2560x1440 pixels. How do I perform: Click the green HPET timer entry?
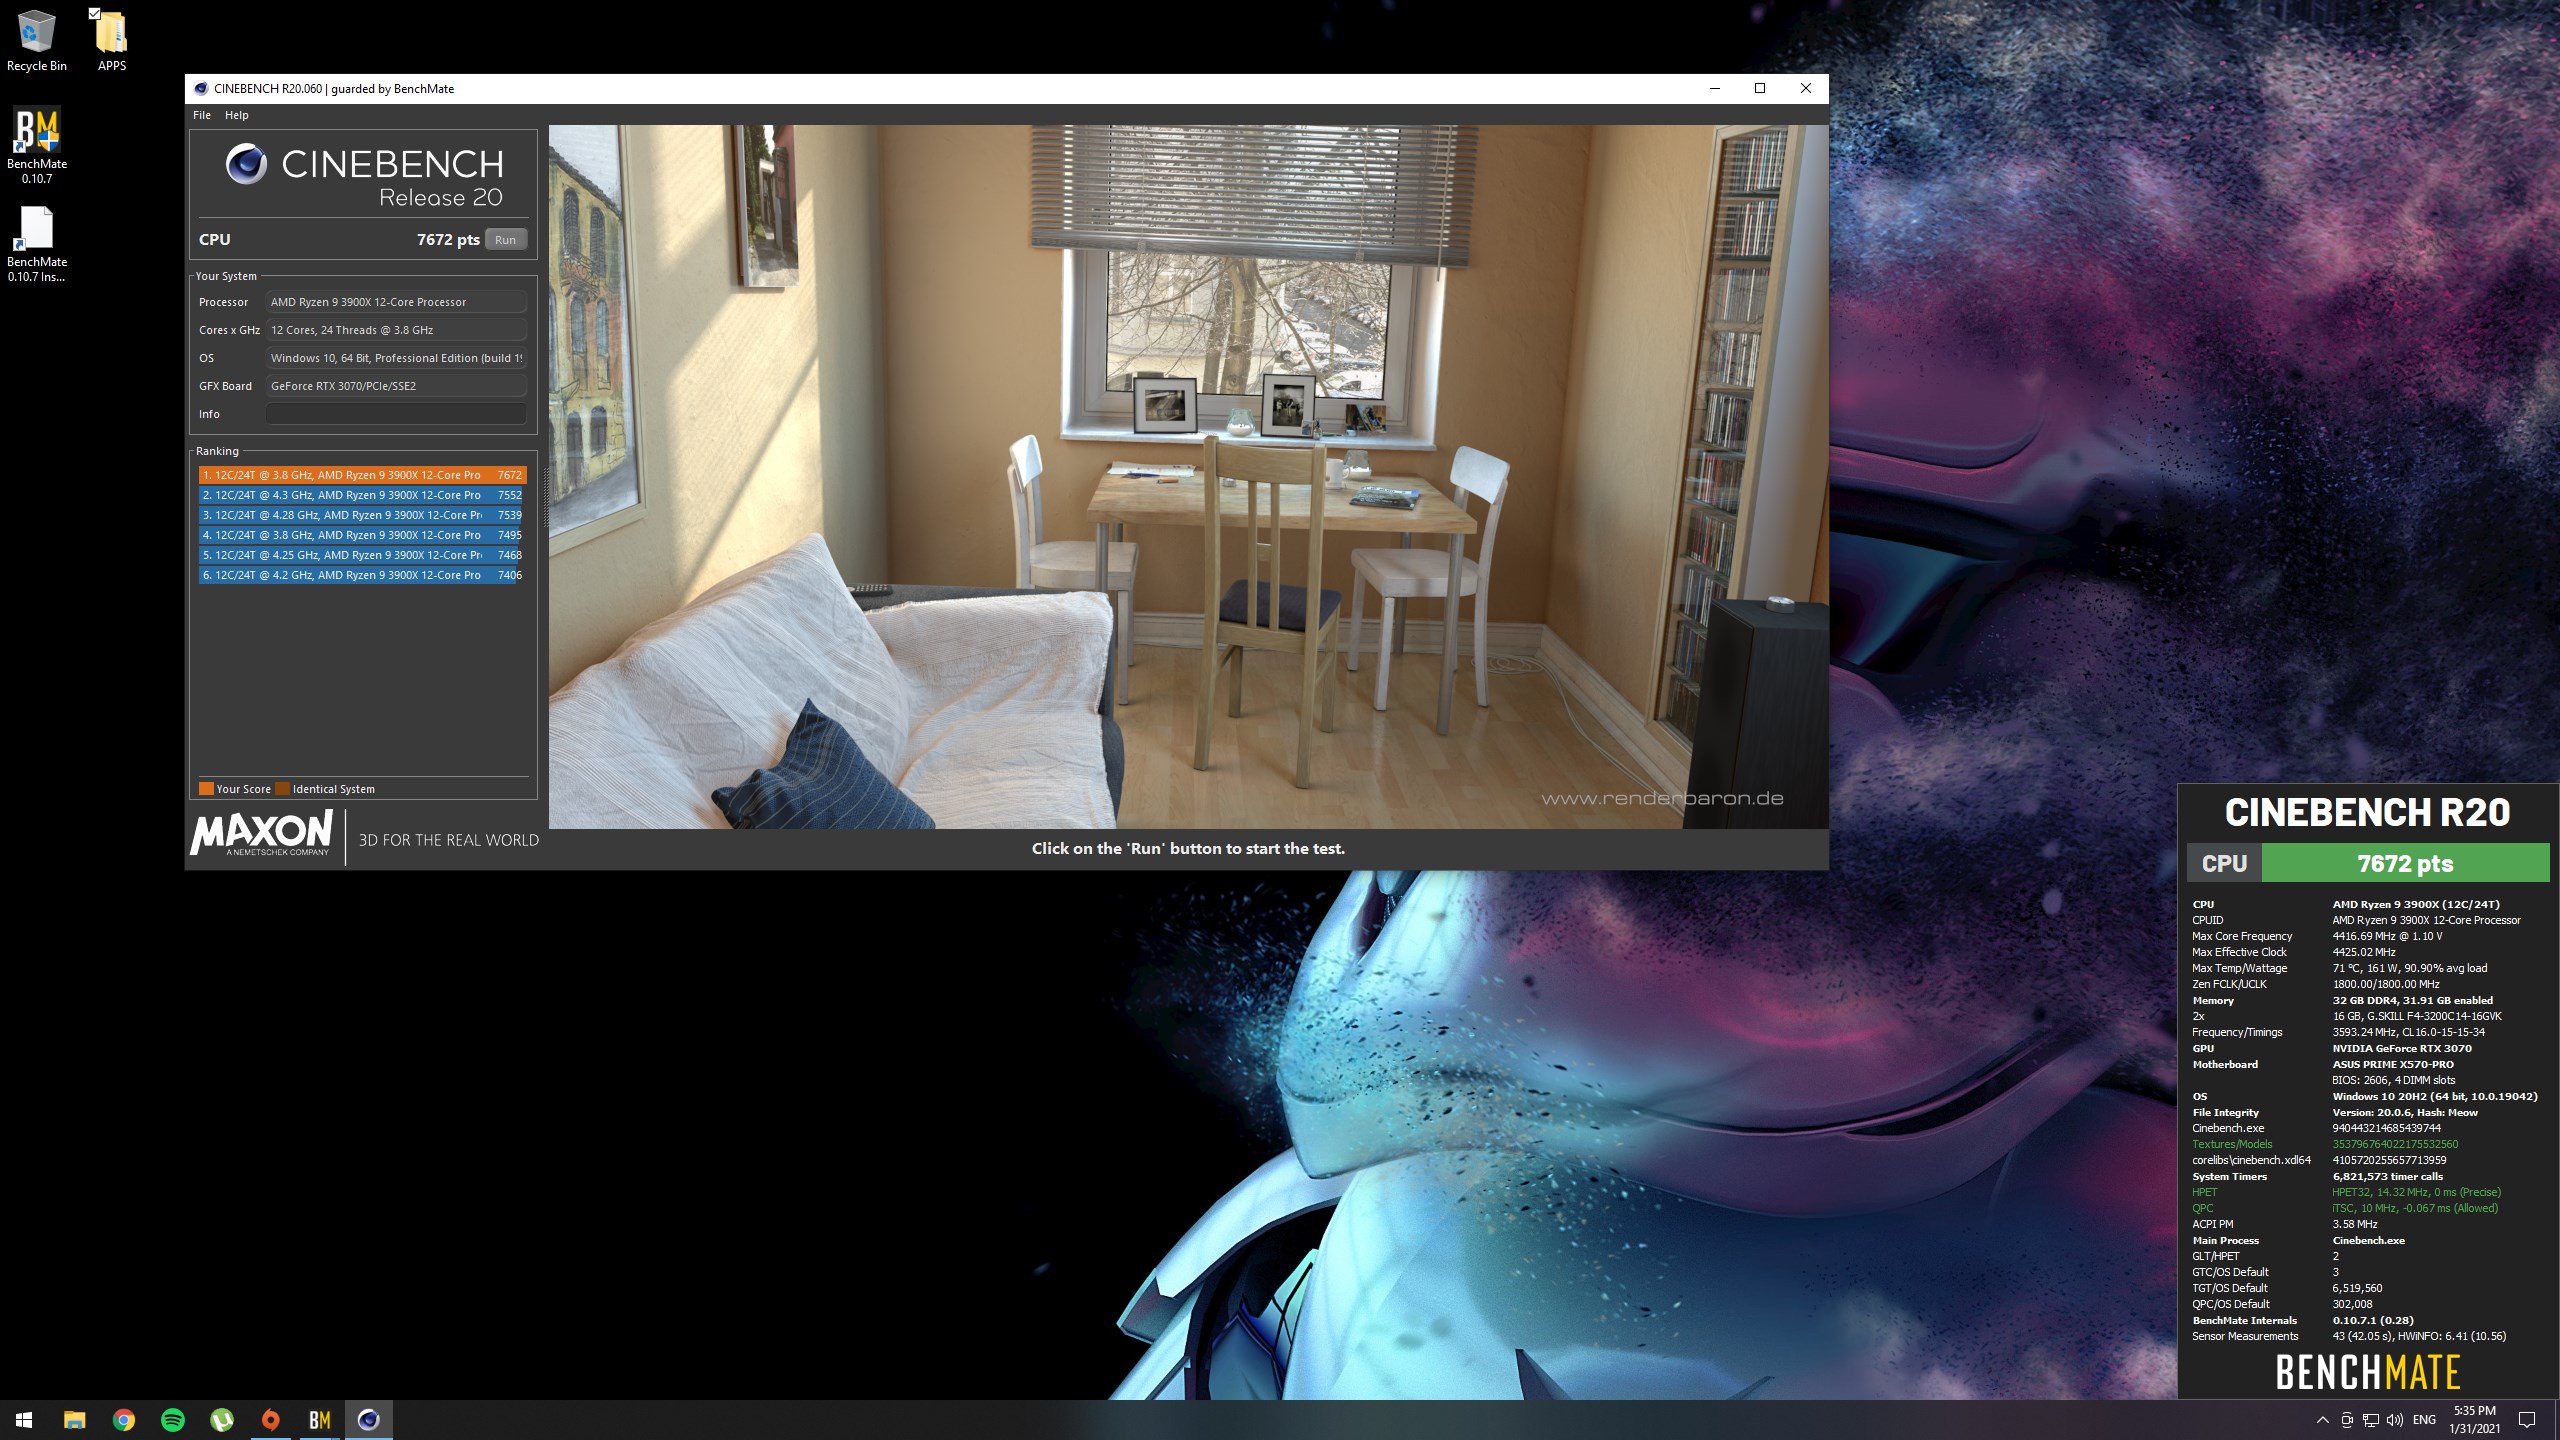click(x=2417, y=1192)
